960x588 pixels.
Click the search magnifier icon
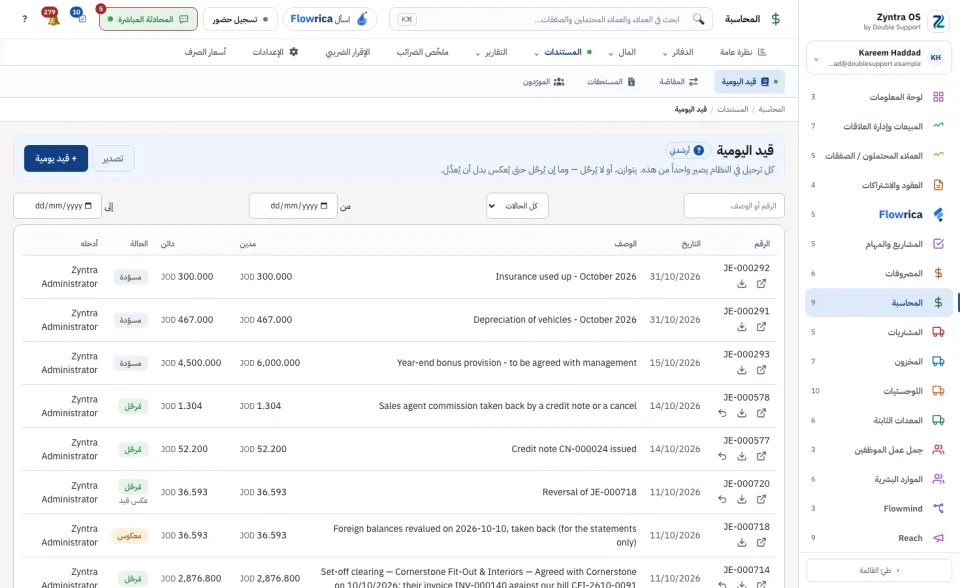click(698, 19)
